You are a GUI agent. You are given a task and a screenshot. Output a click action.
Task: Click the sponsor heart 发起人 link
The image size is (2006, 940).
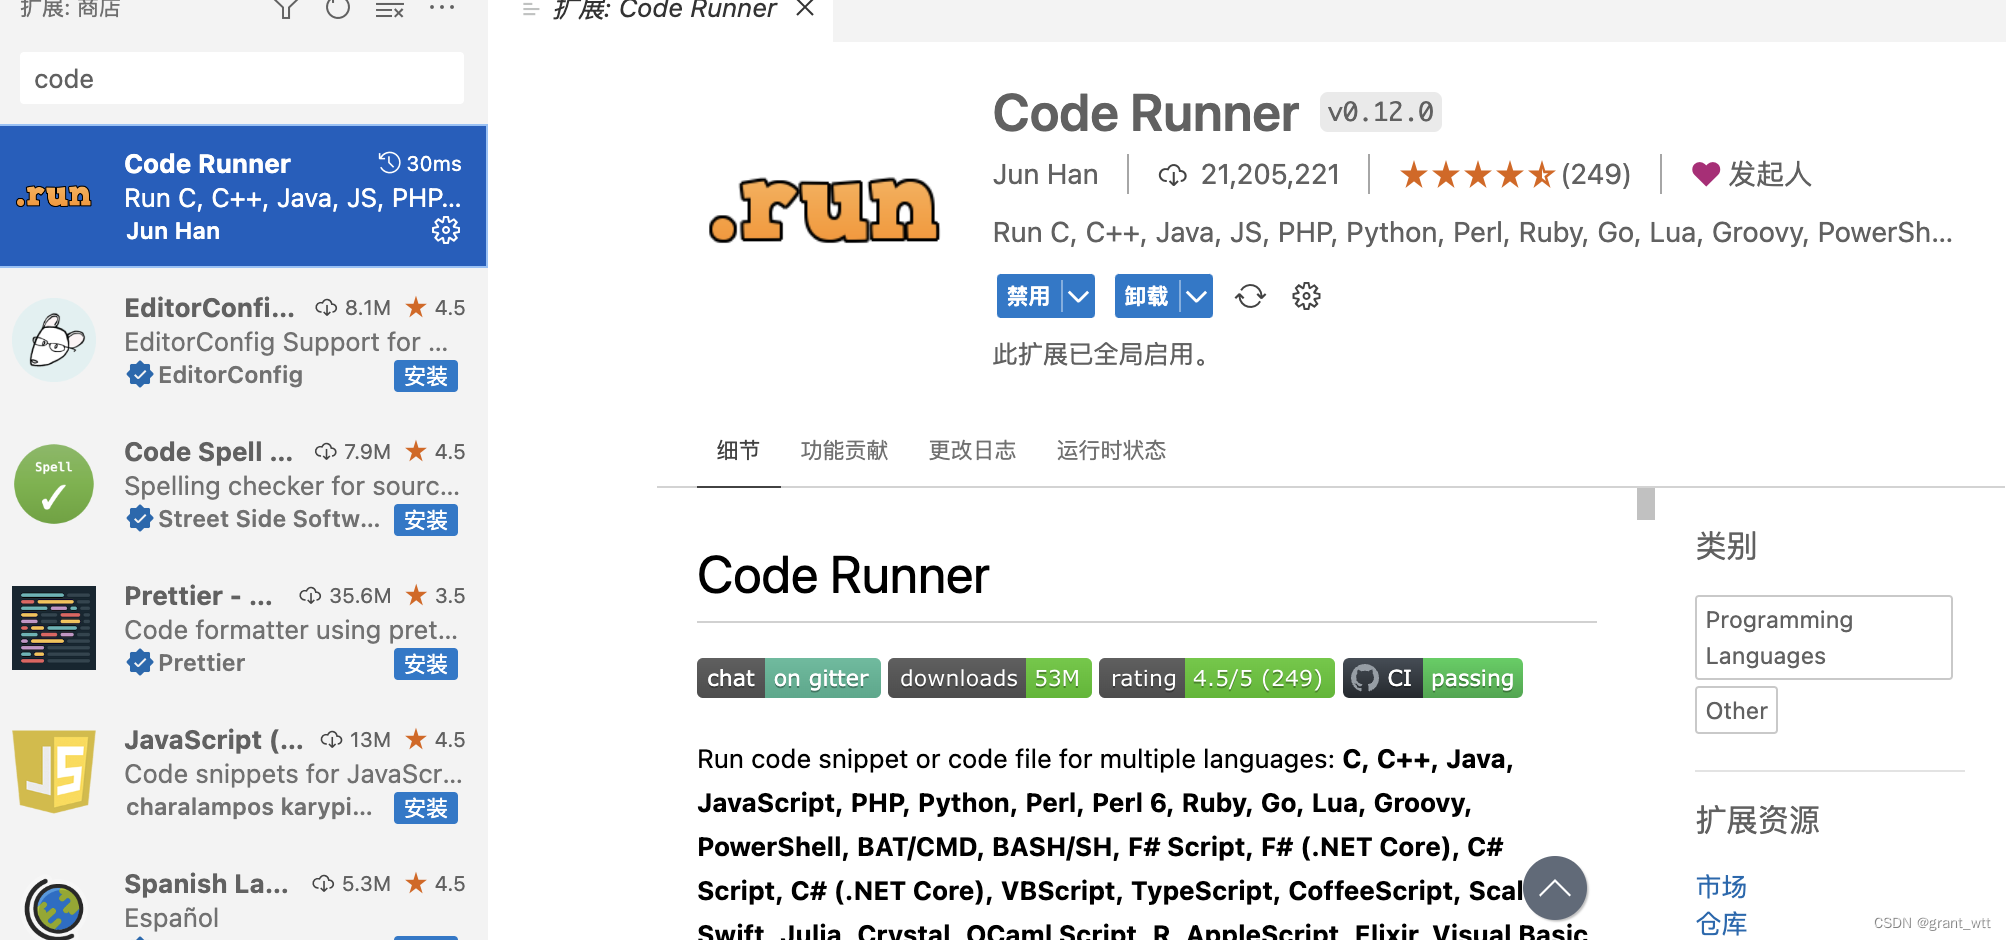(x=1751, y=175)
